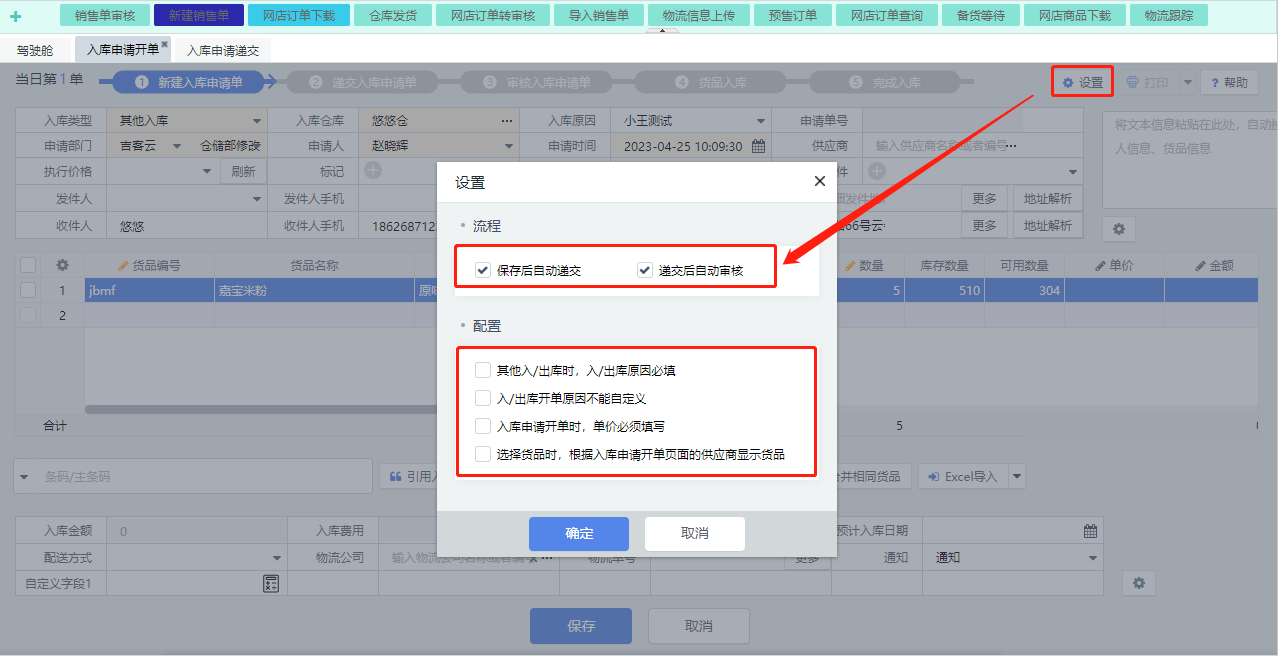Click 更多 in the 收件人 row
This screenshot has width=1278, height=656.
click(x=984, y=226)
